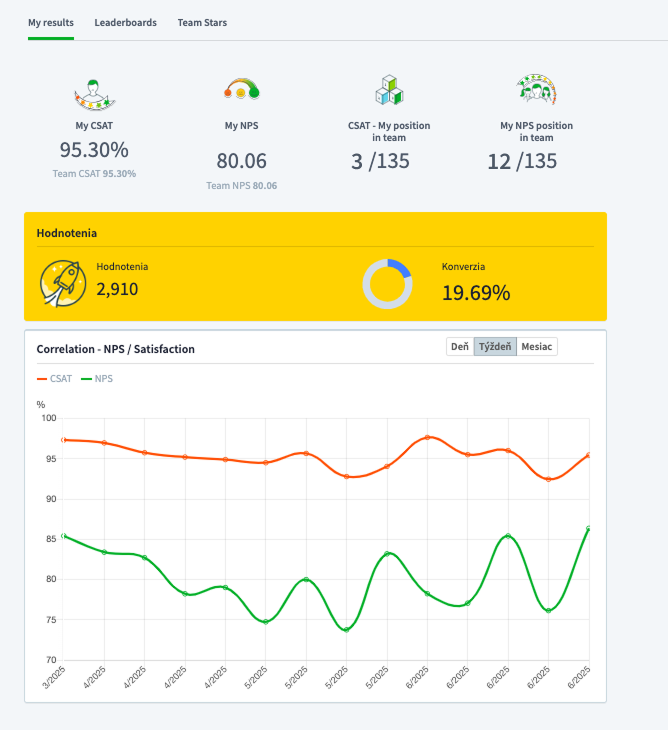The image size is (668, 730).
Task: Click the lowest NPS point on chart
Action: [x=346, y=629]
